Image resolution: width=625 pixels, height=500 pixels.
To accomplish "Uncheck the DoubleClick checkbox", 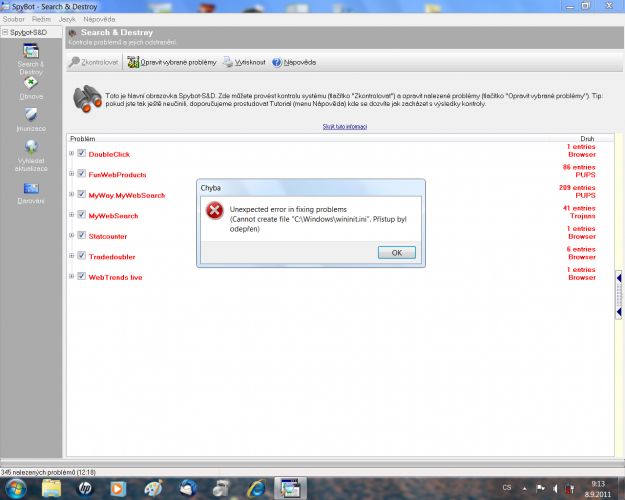I will pyautogui.click(x=82, y=153).
